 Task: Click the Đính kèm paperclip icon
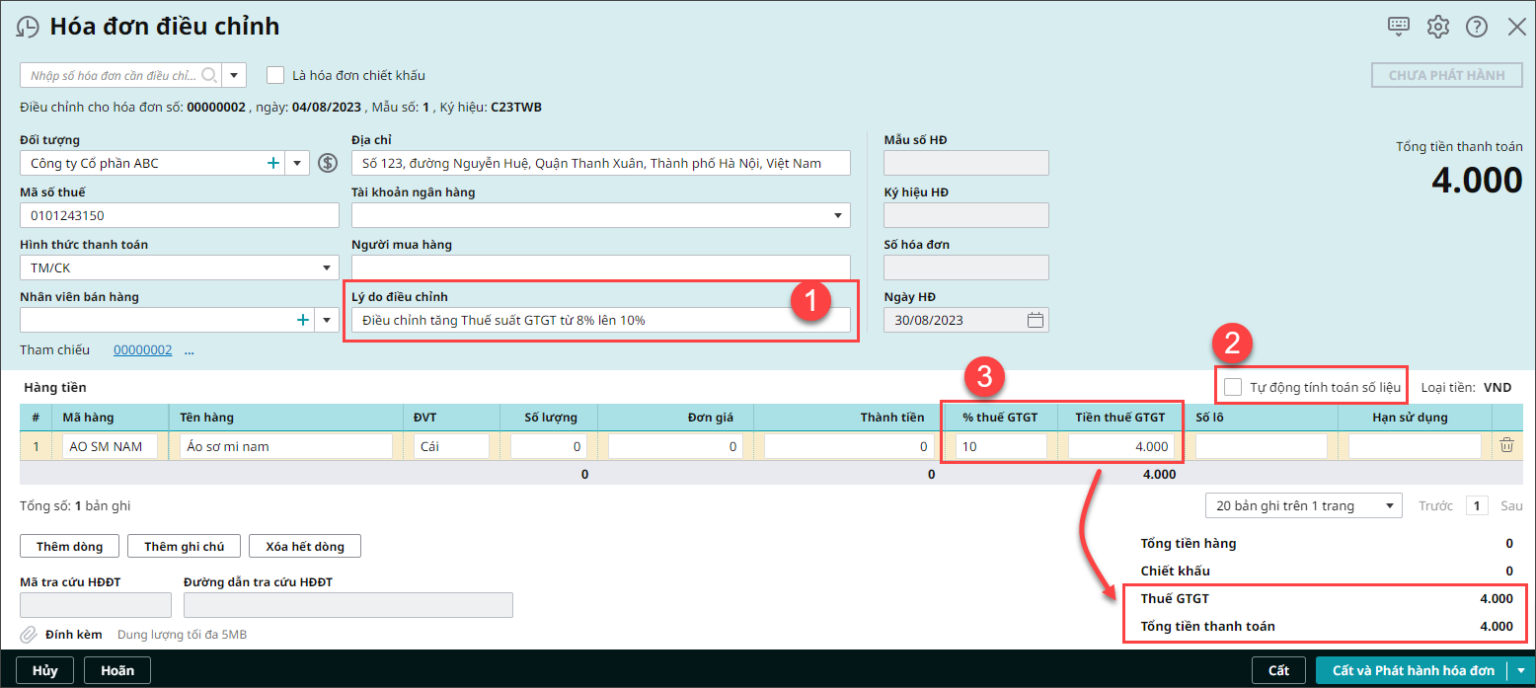[29, 634]
